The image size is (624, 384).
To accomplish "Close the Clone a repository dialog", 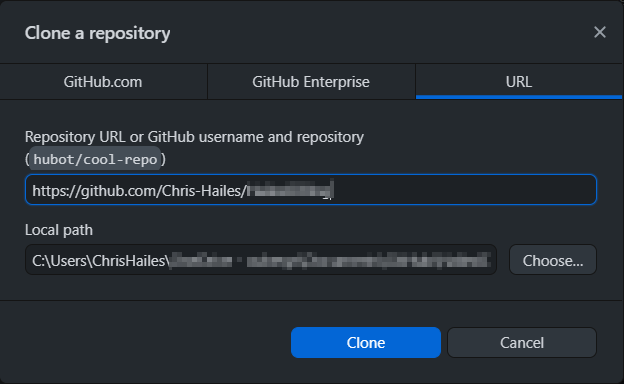I will point(600,32).
